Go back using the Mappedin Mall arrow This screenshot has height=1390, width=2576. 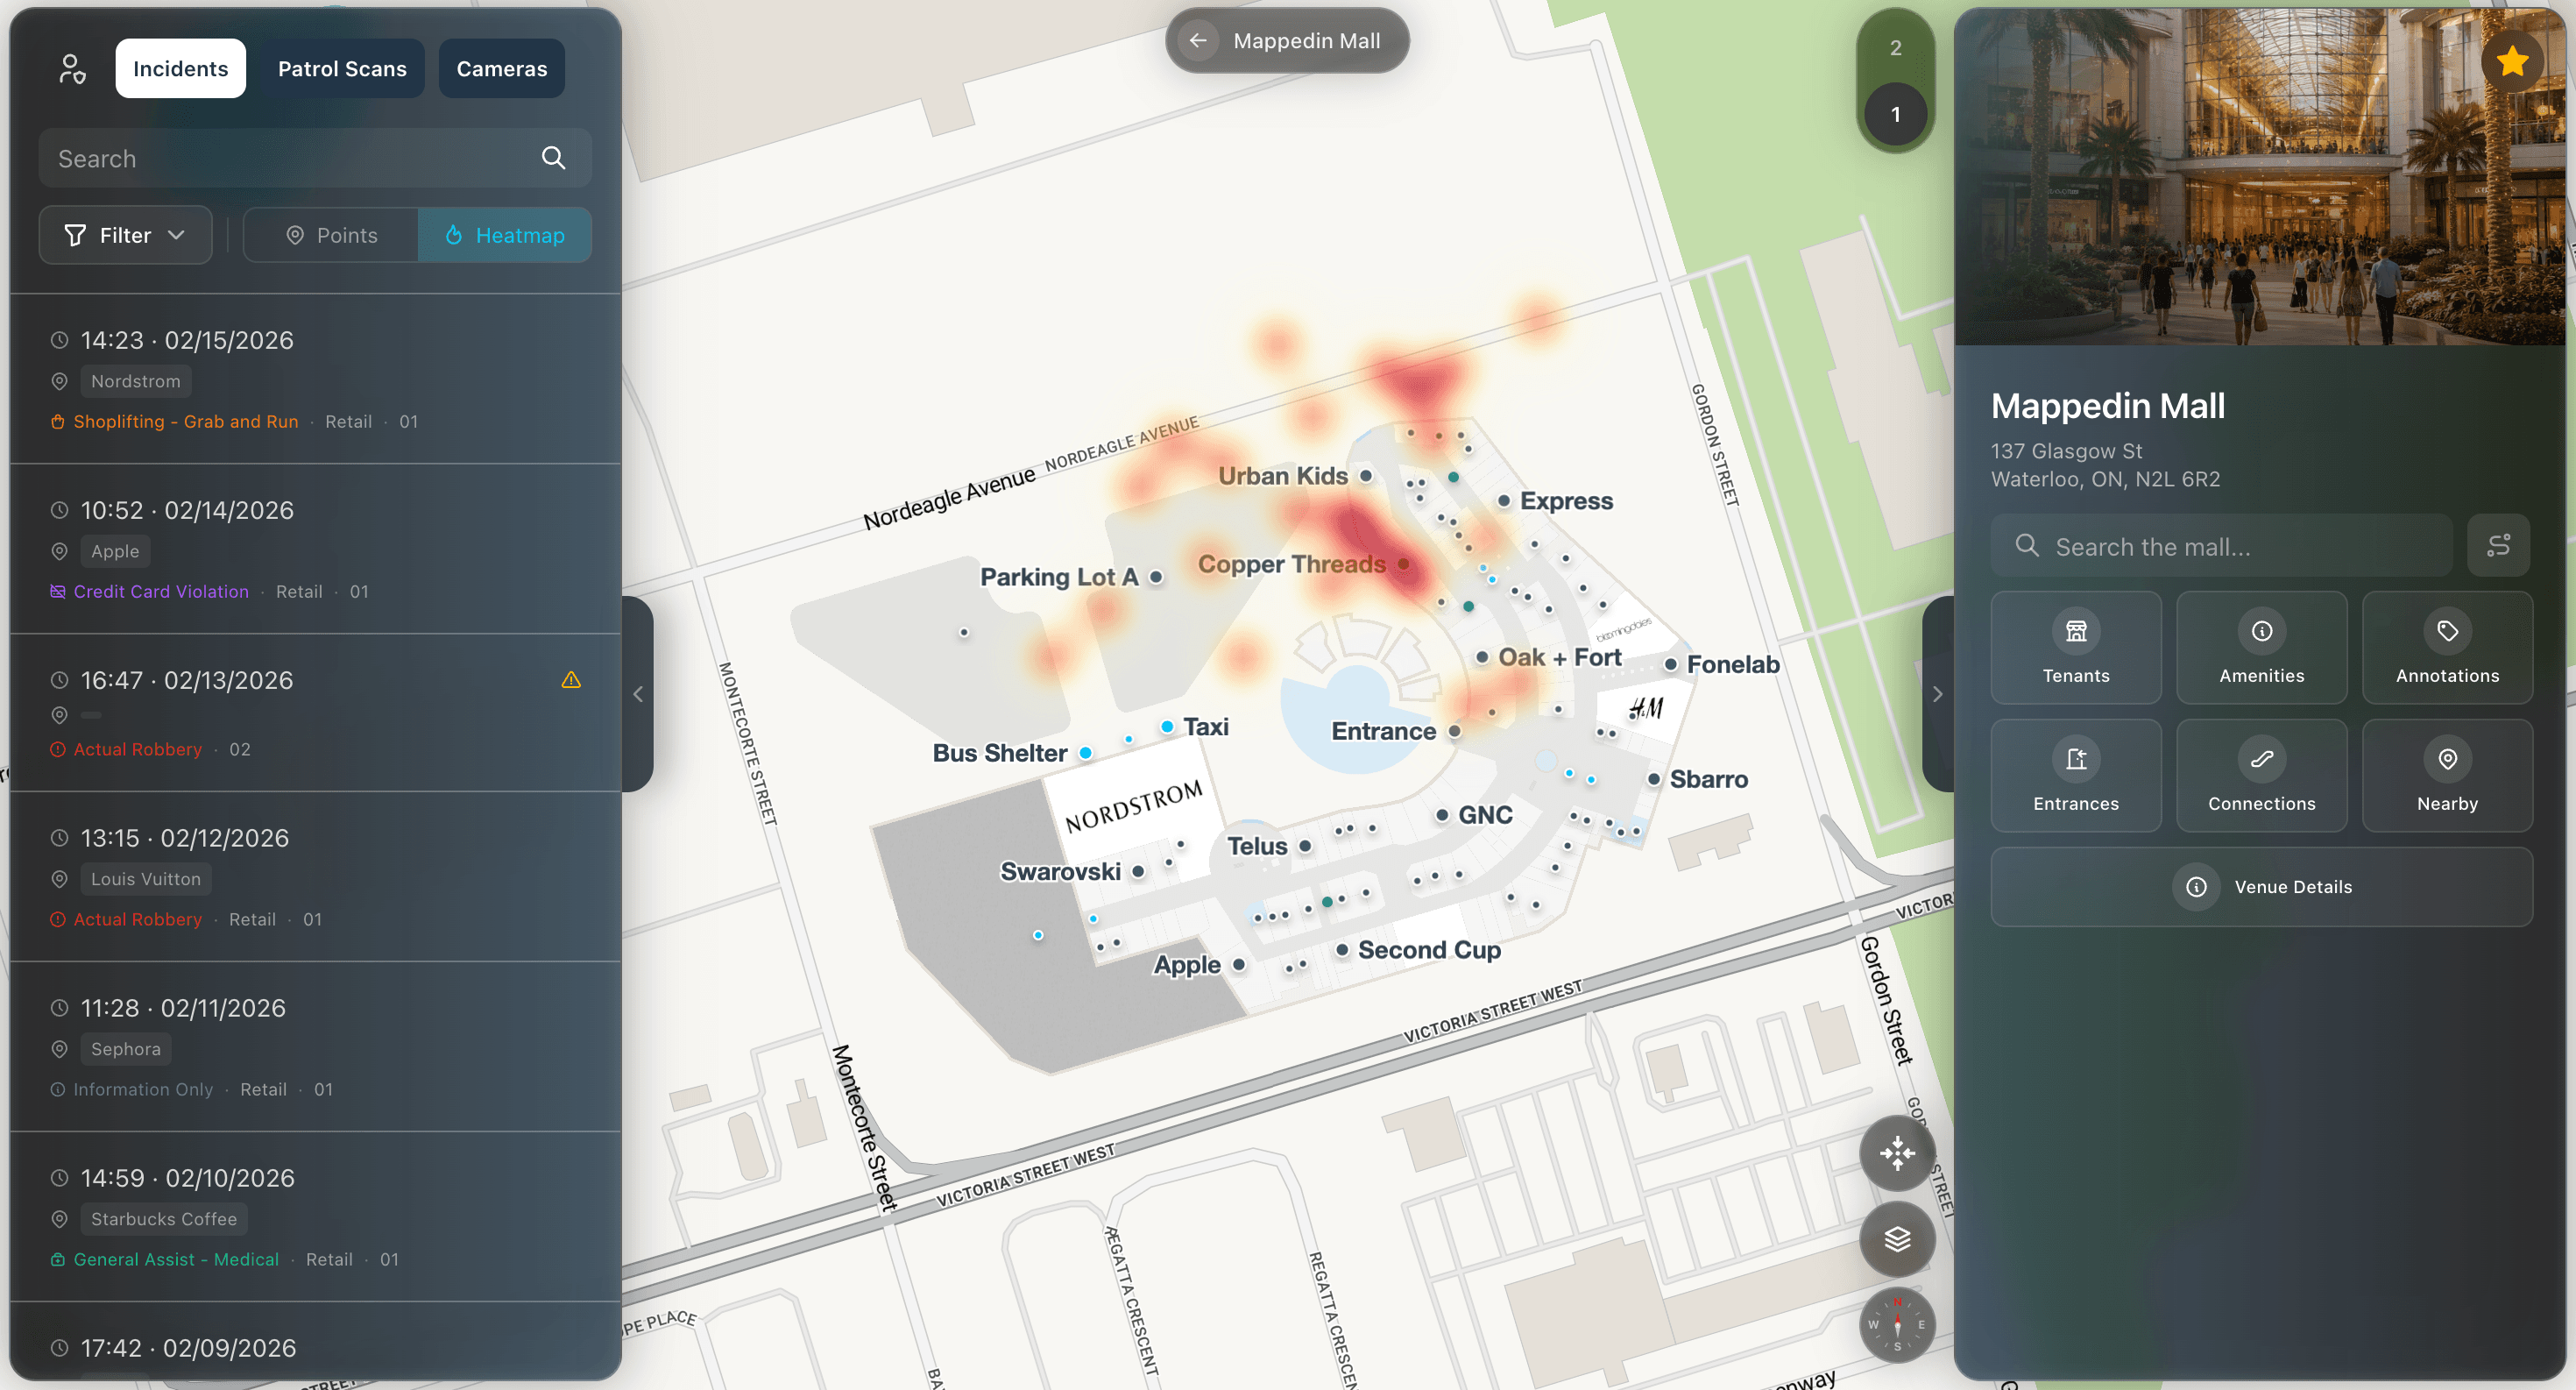[x=1198, y=40]
